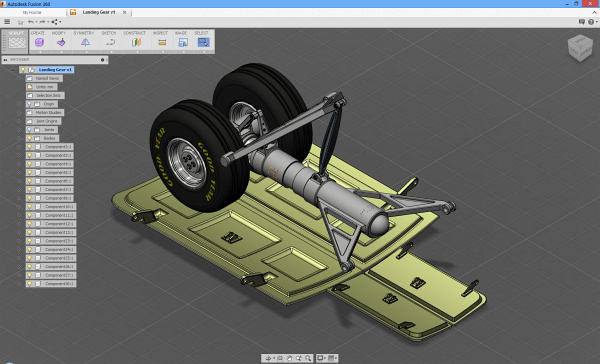Click the ViewCube in the corner
Screen dimensions: 600x364
pos(580,47)
